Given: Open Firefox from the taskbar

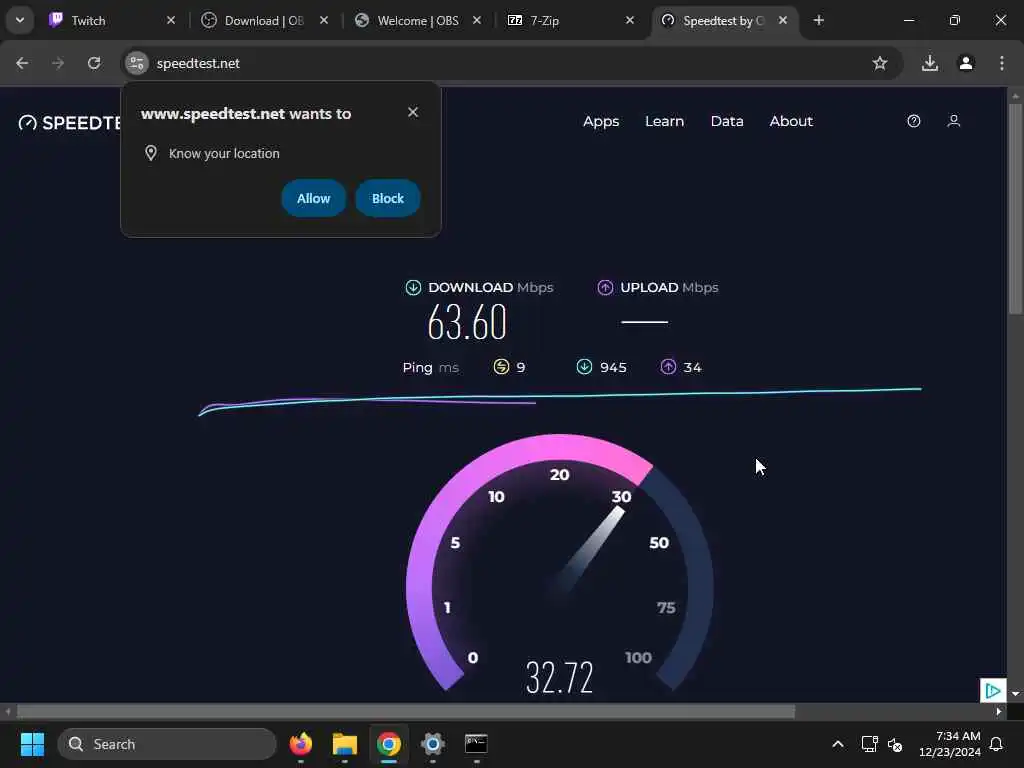Looking at the screenshot, I should coord(300,744).
